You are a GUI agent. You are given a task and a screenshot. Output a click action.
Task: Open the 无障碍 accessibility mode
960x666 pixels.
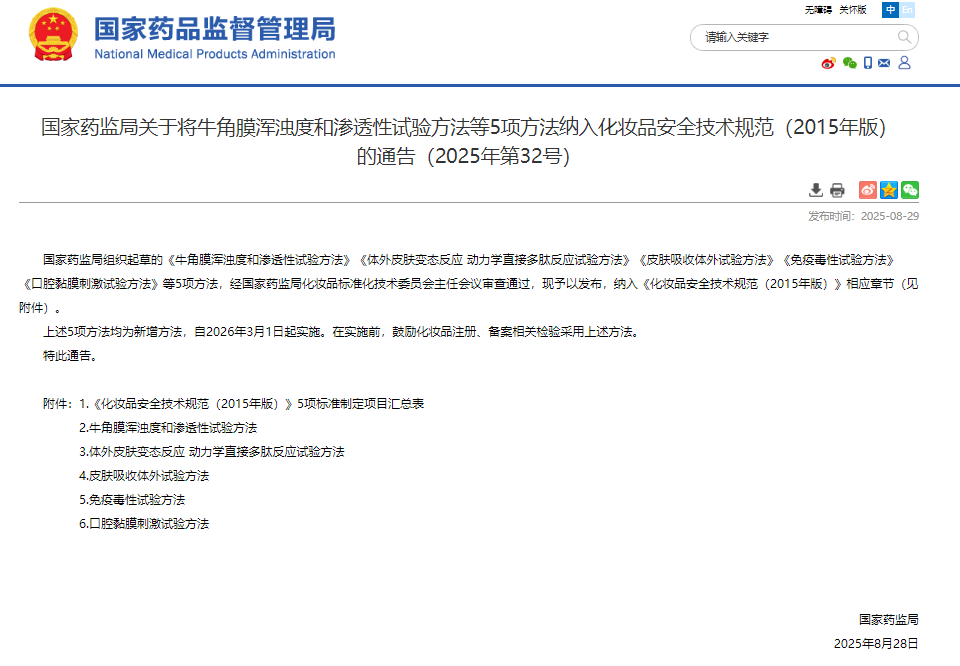click(818, 10)
